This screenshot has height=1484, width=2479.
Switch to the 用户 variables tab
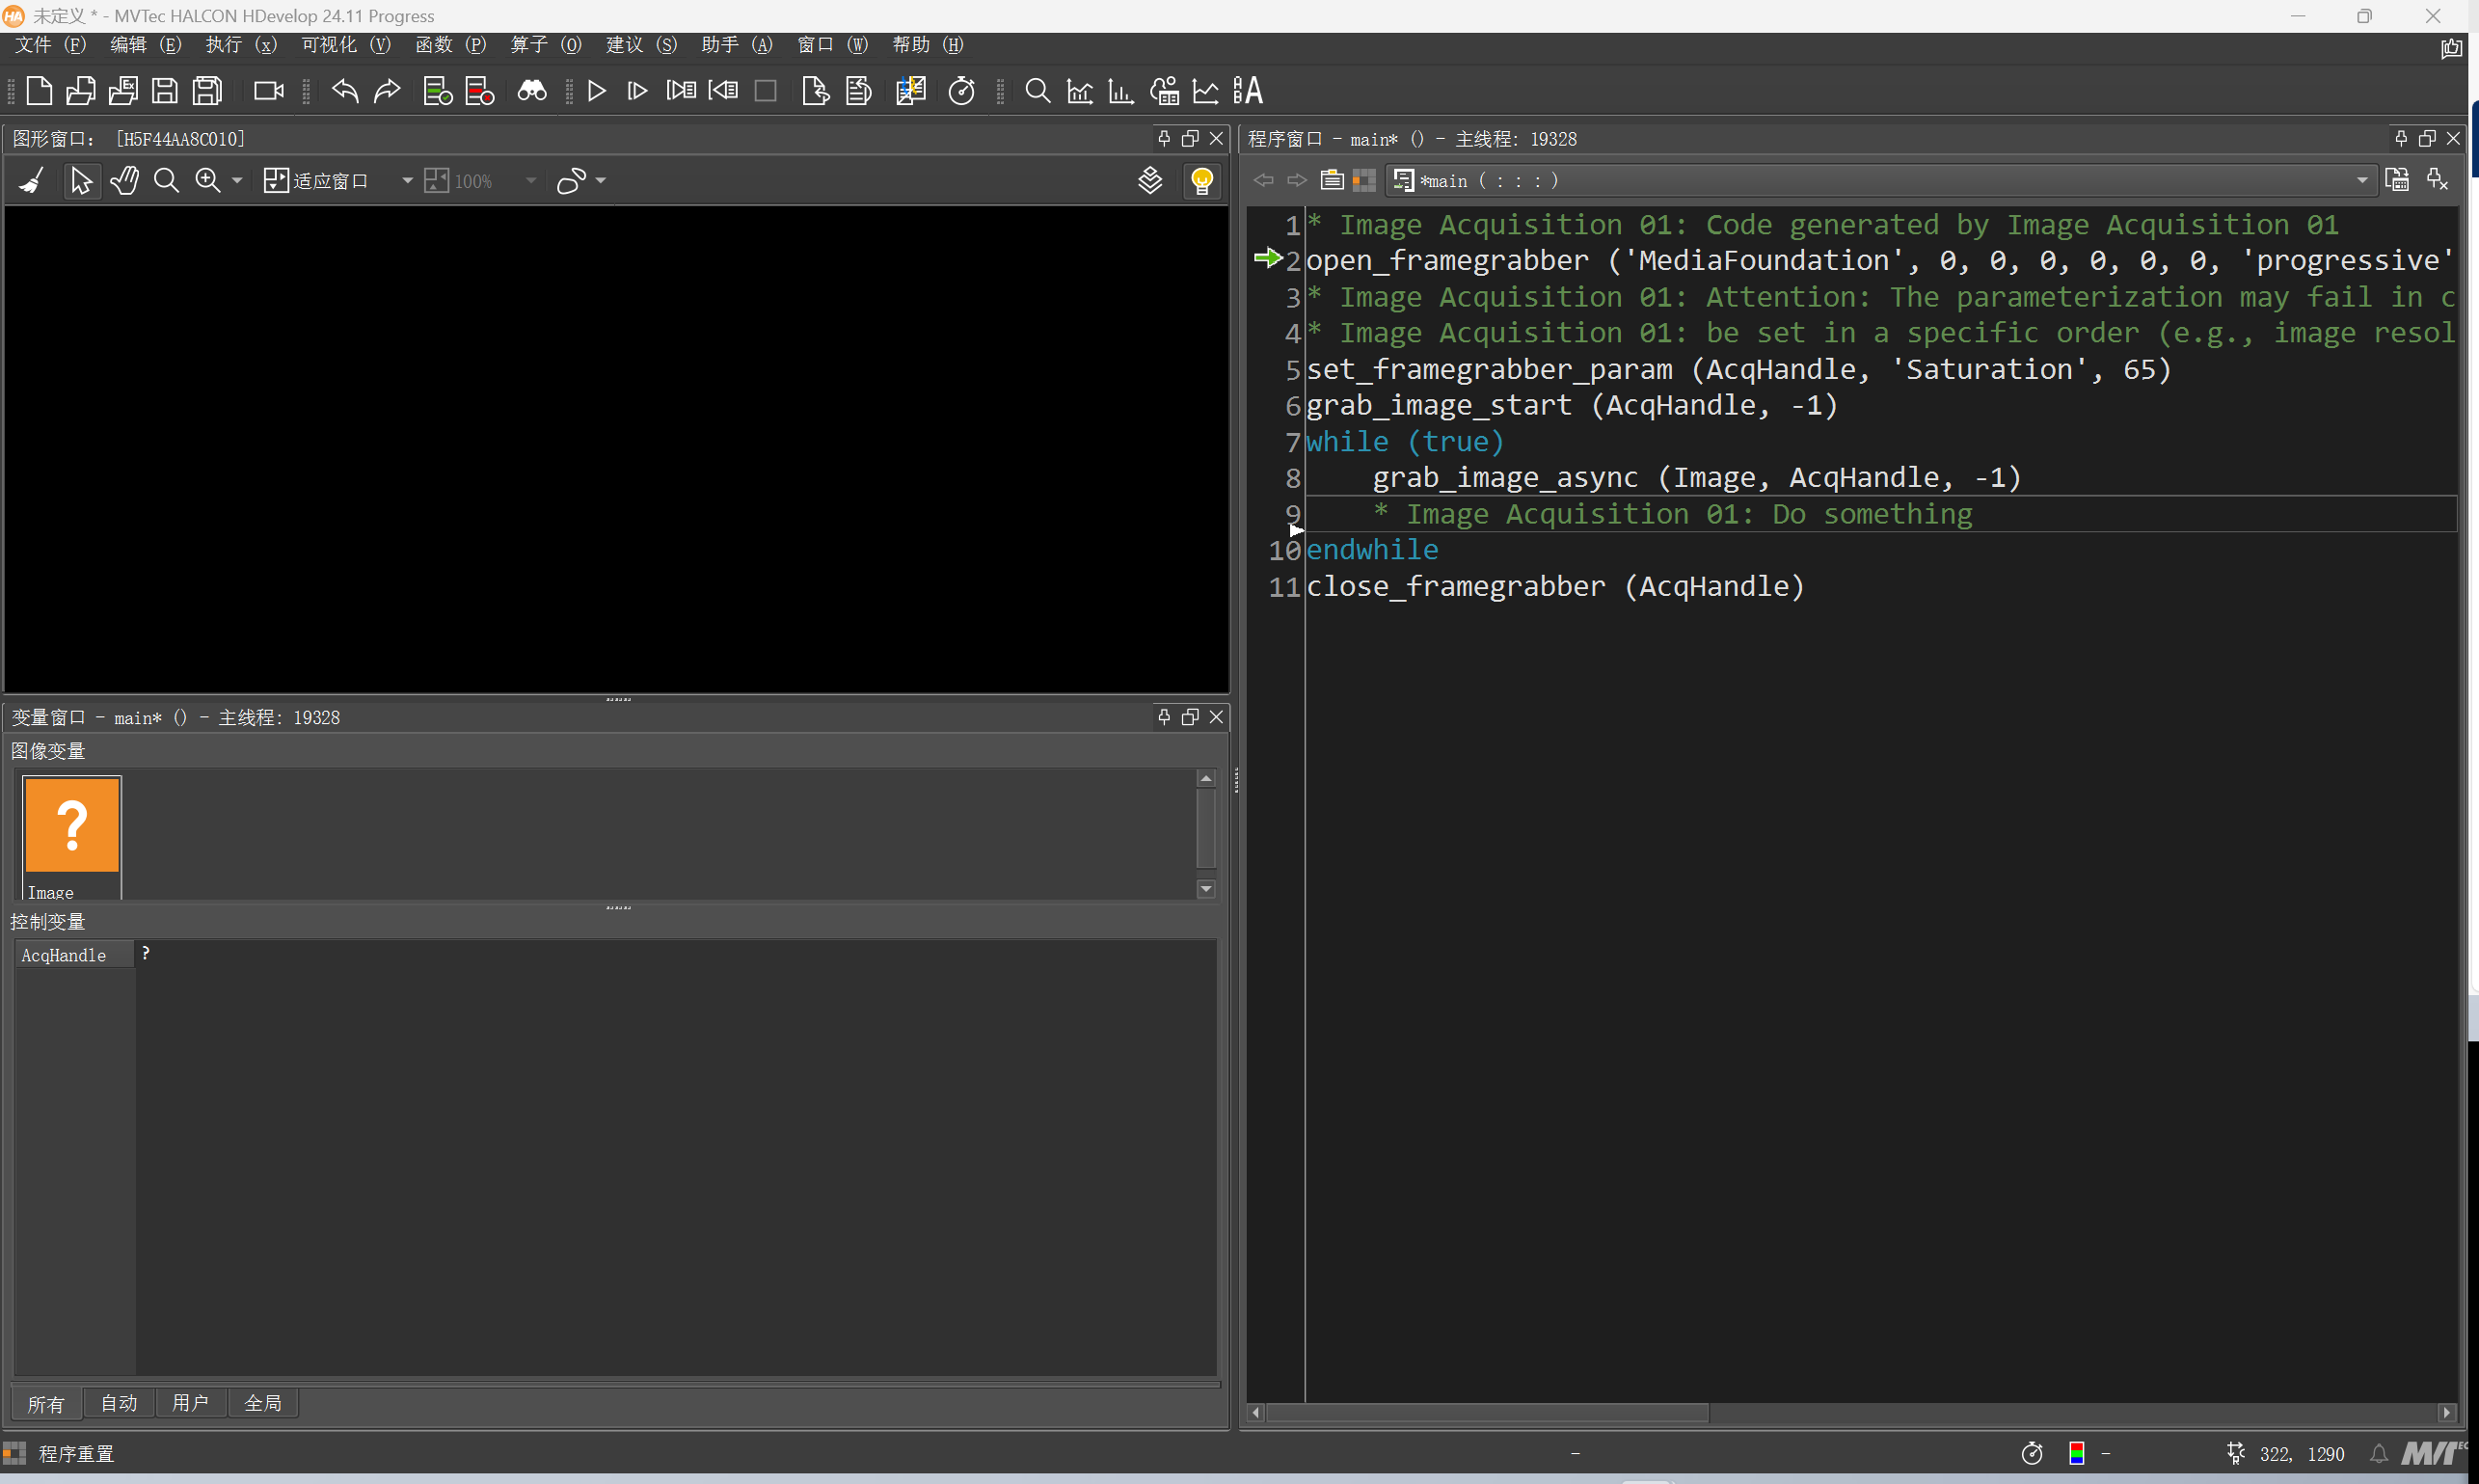coord(190,1403)
